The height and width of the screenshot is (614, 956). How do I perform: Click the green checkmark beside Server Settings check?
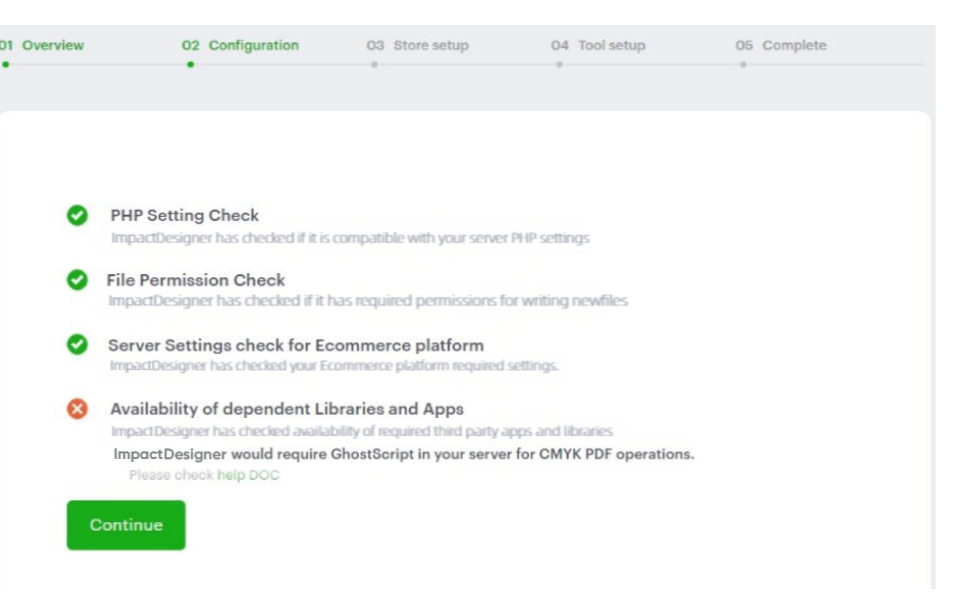point(77,345)
